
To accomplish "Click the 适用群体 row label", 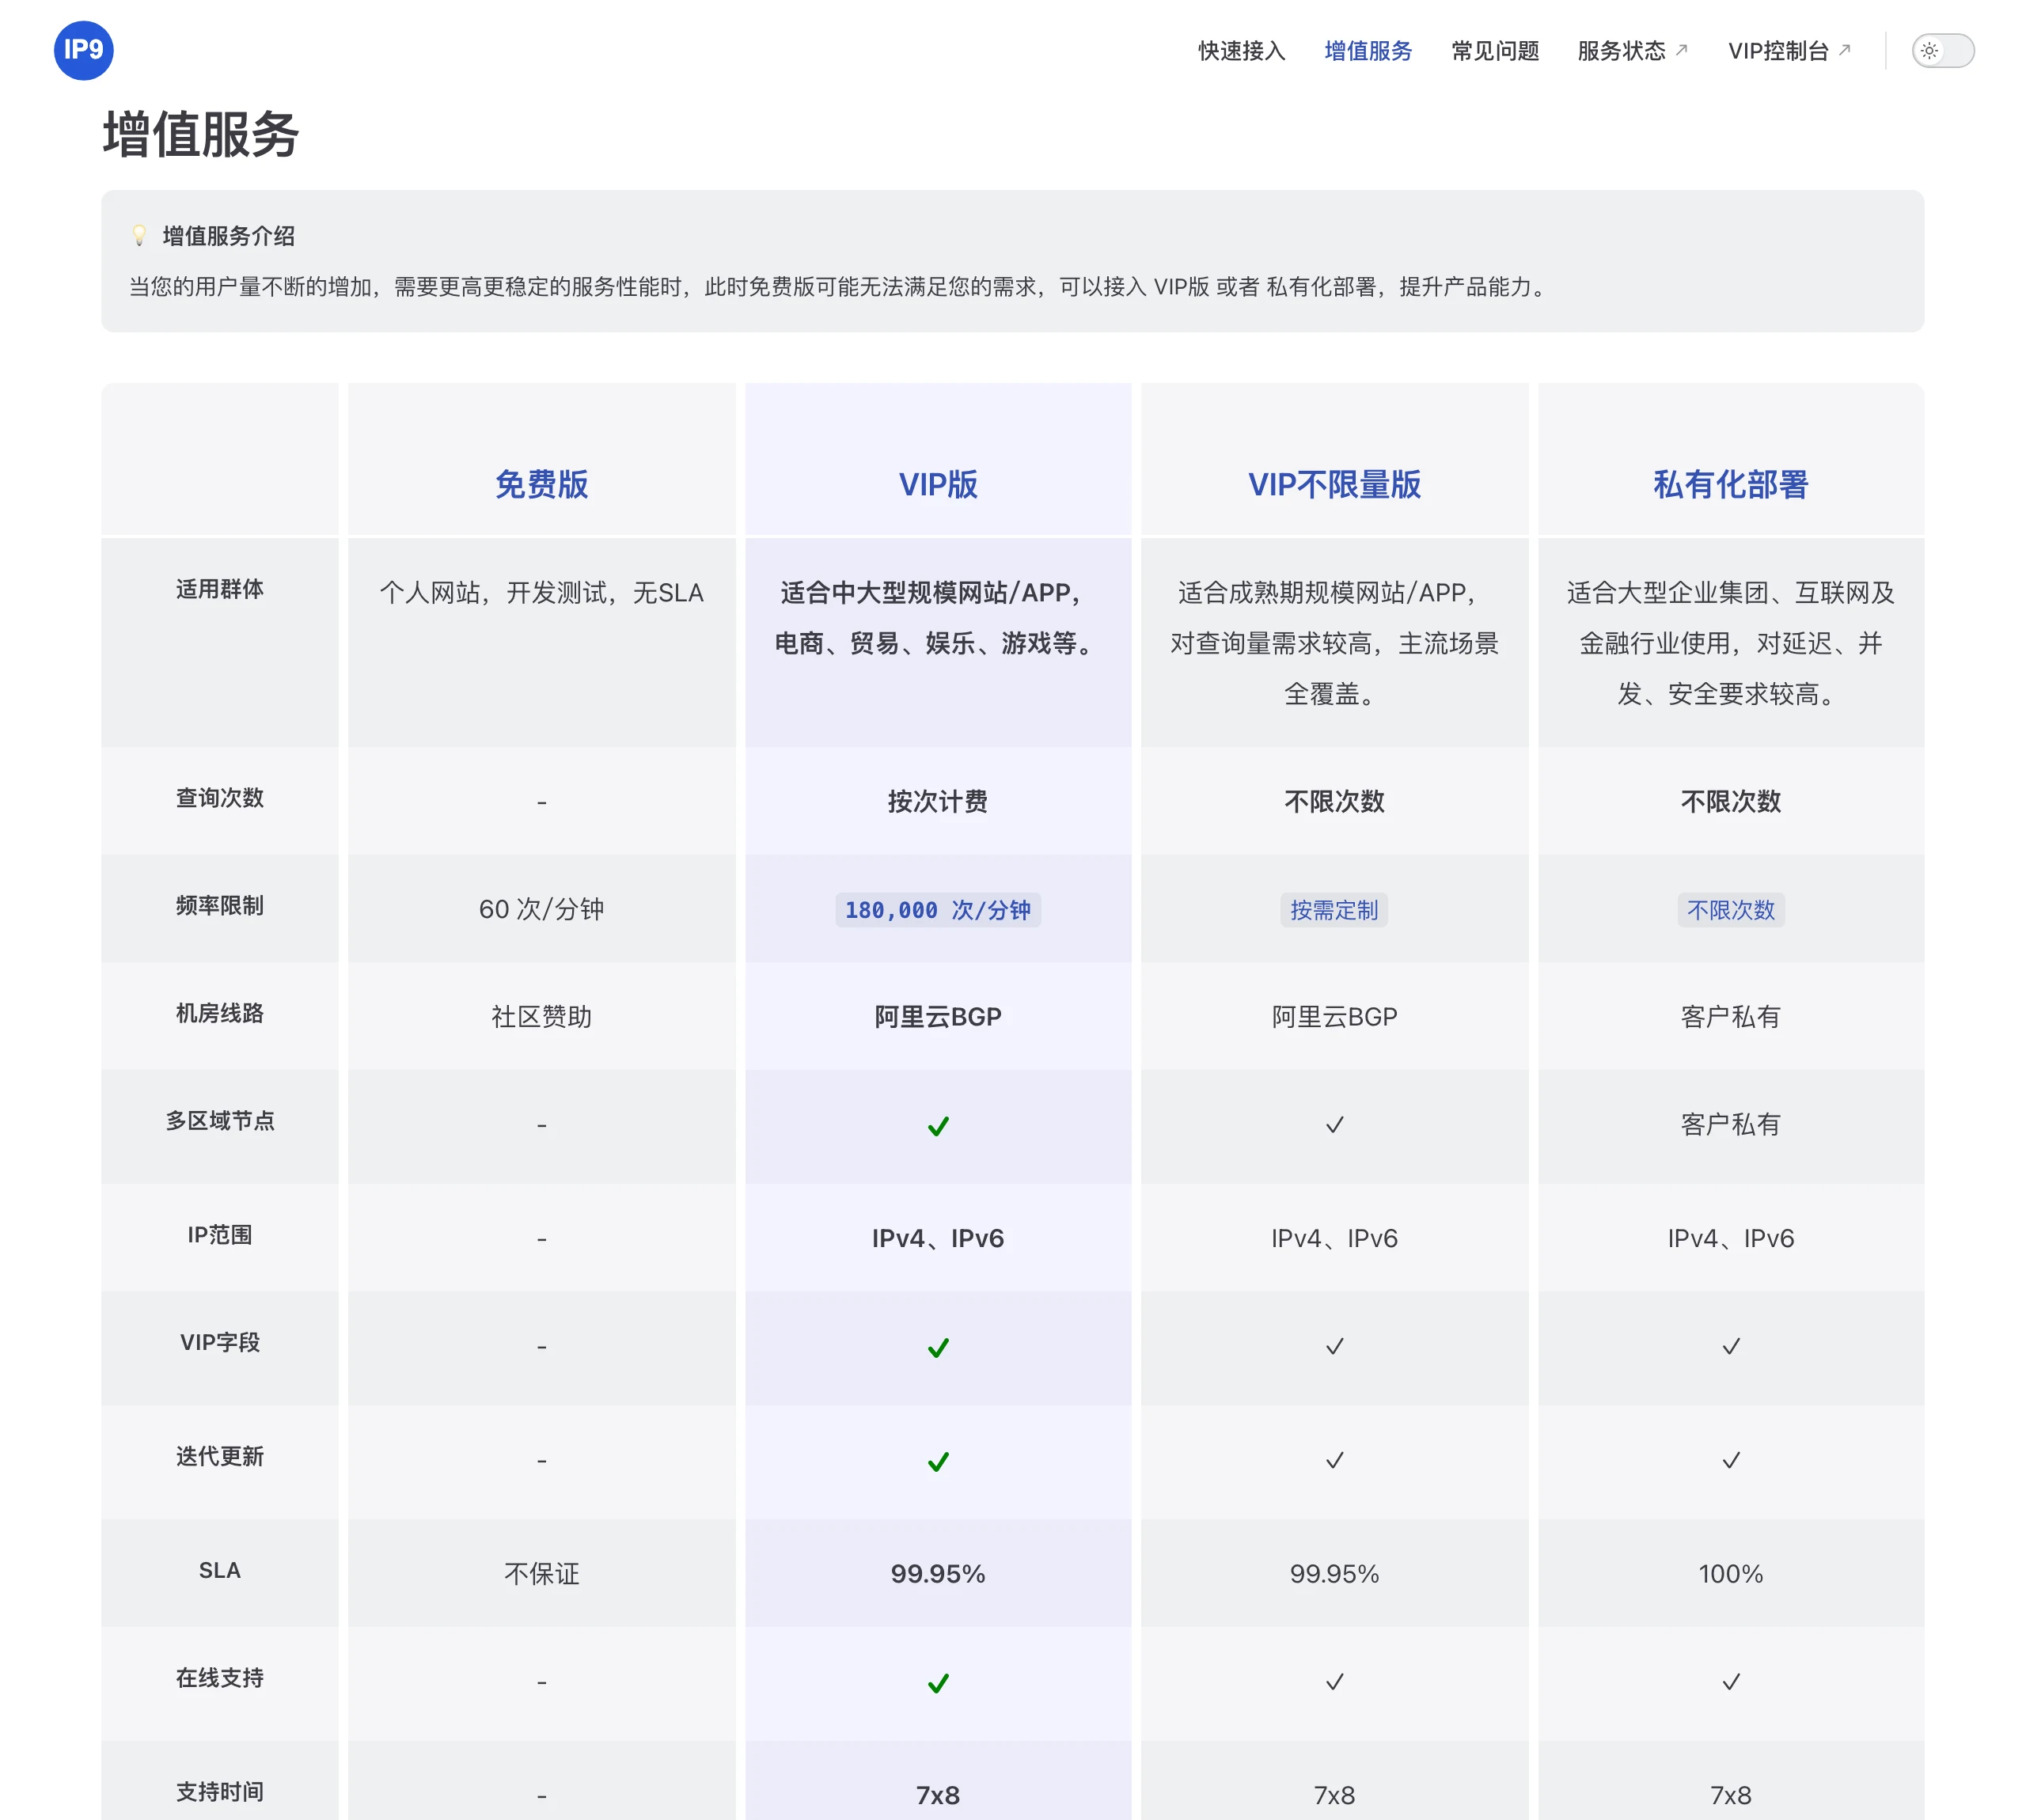I will click(x=219, y=589).
